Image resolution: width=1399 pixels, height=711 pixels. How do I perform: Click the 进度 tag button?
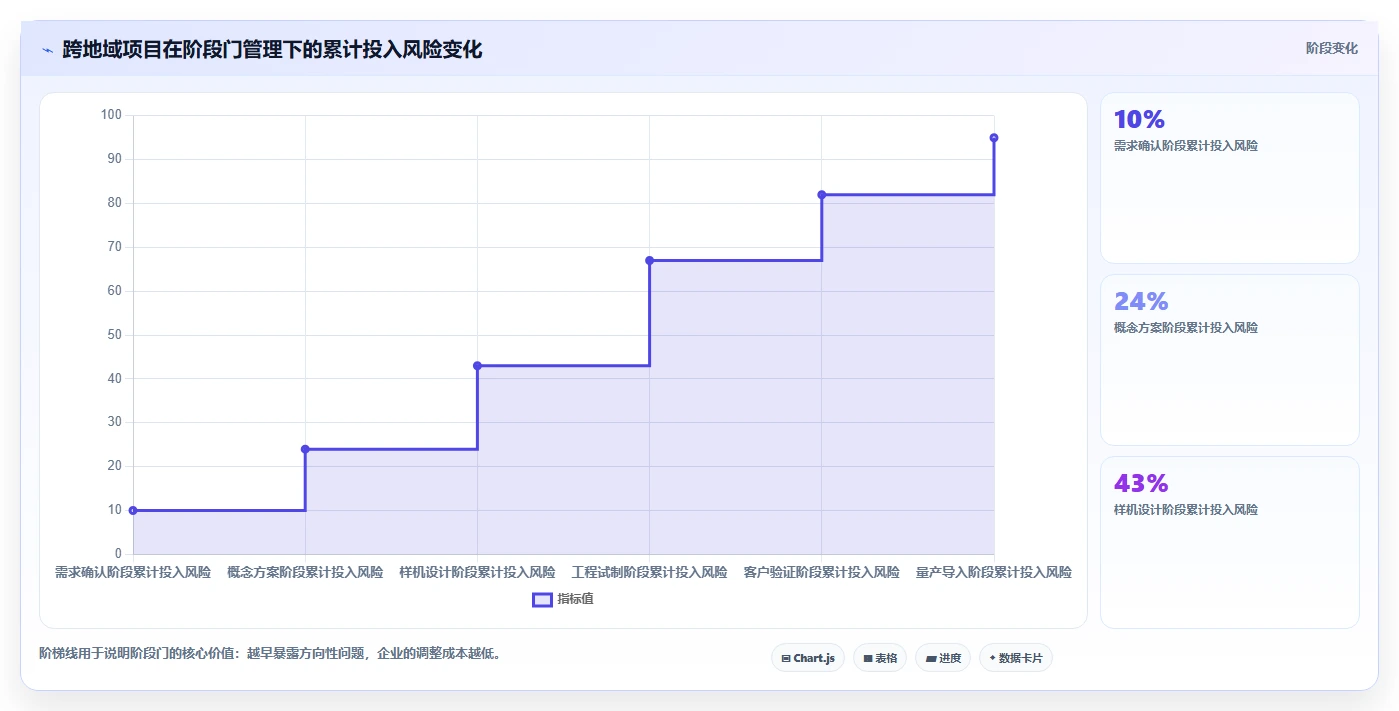[x=943, y=658]
